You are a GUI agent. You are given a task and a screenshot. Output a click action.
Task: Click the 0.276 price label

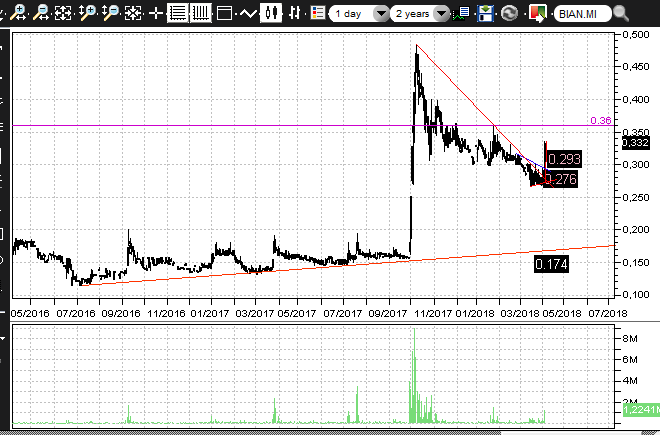click(x=562, y=179)
